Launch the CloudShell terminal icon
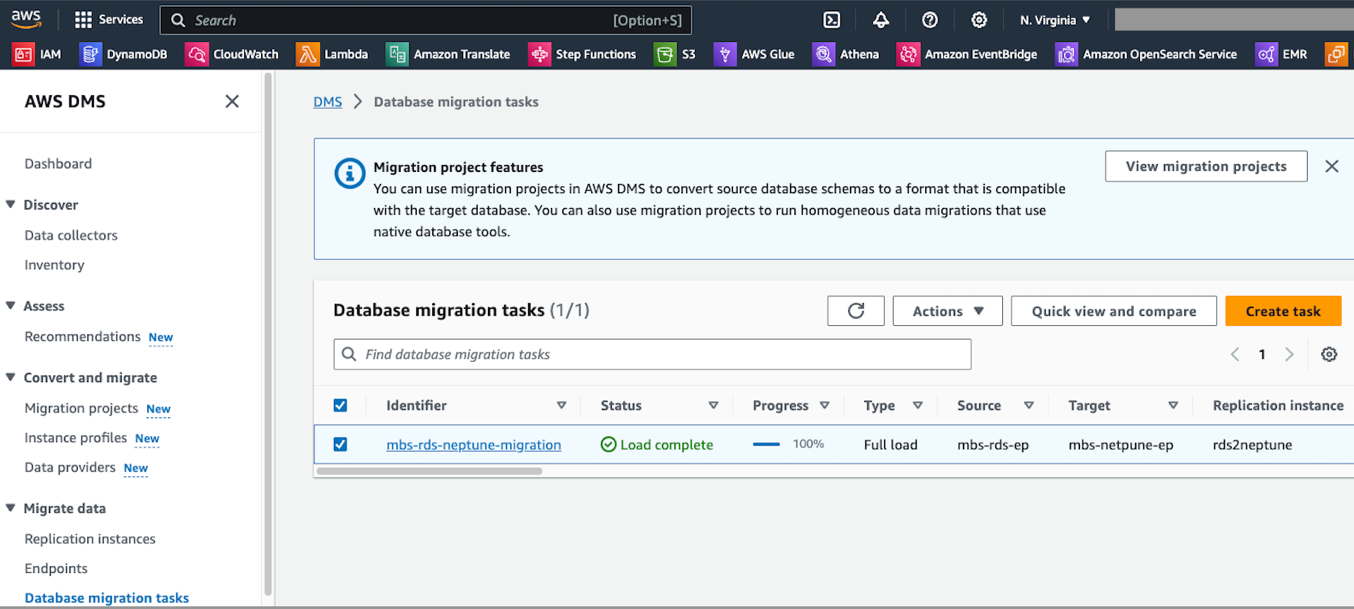Viewport: 1354px width, 609px height. (831, 20)
